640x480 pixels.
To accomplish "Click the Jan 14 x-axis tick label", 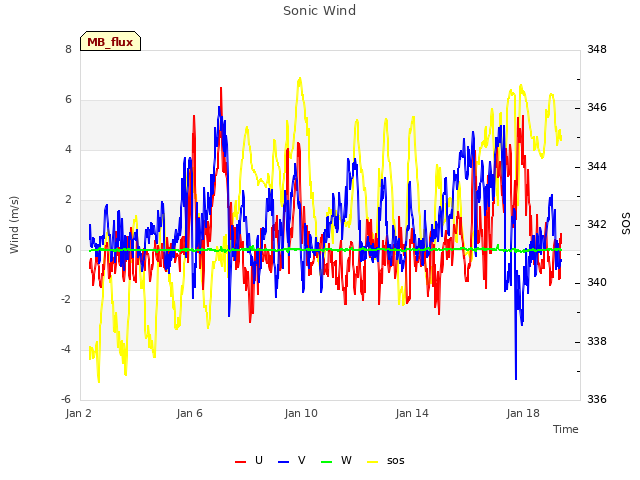I will pyautogui.click(x=412, y=413).
